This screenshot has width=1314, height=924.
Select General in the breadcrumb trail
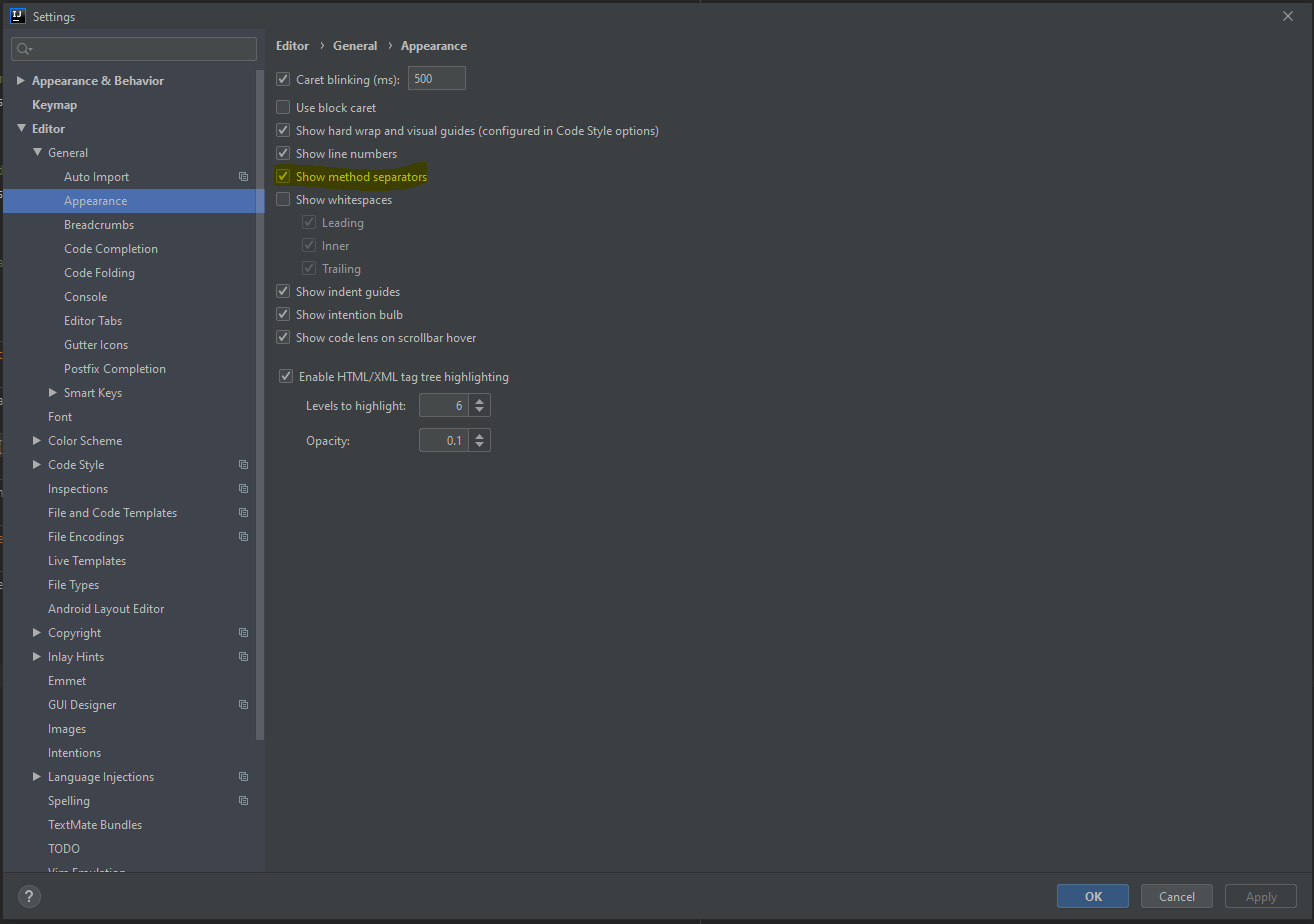pos(355,45)
